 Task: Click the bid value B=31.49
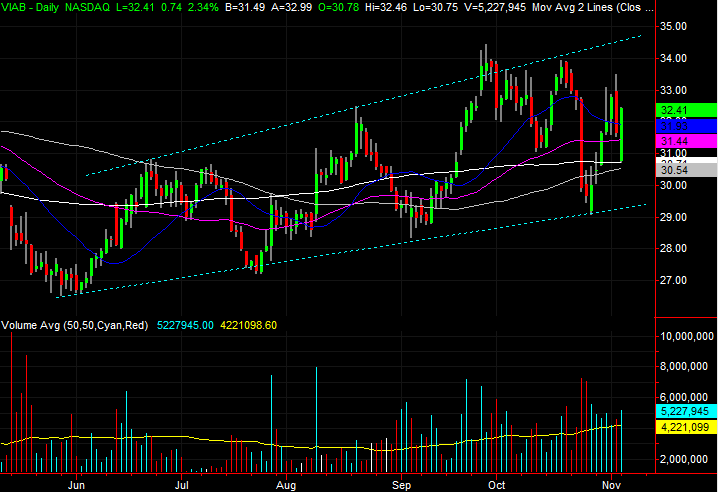245,7
